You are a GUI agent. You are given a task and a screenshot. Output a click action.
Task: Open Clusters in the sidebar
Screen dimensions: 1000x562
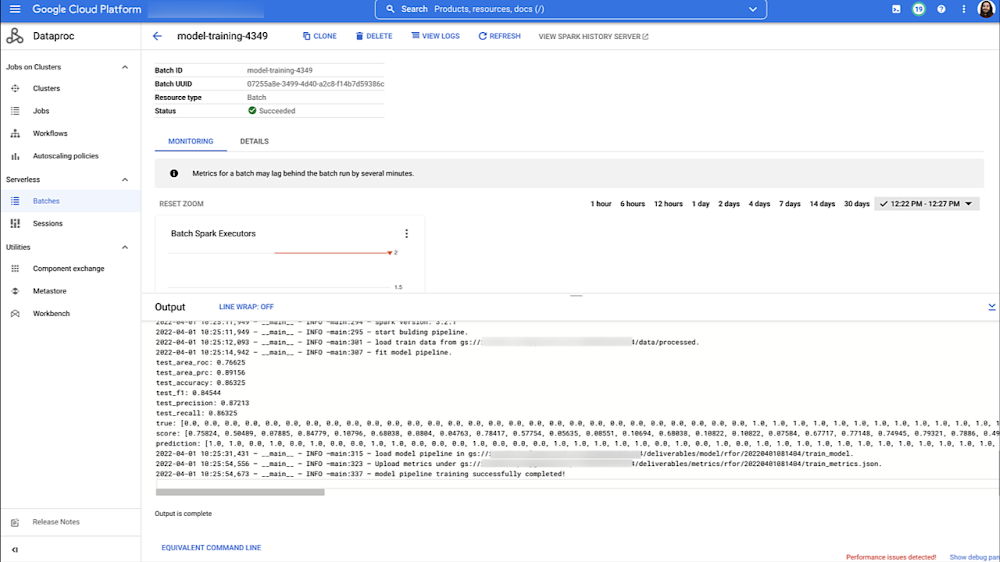click(47, 89)
